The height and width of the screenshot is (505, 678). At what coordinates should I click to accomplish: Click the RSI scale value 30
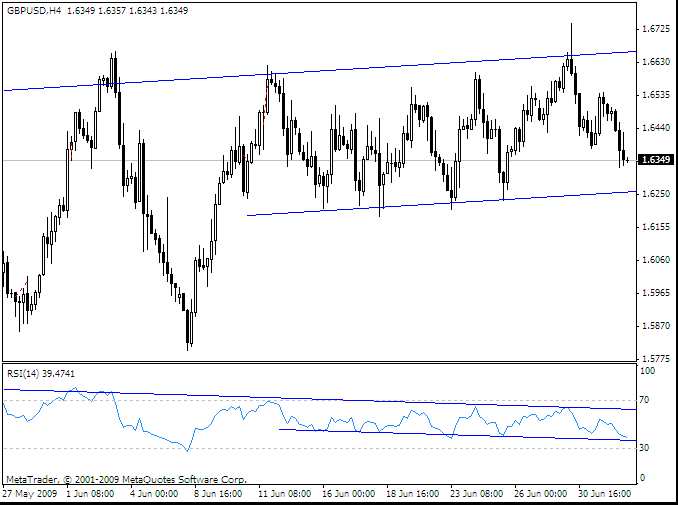(644, 448)
